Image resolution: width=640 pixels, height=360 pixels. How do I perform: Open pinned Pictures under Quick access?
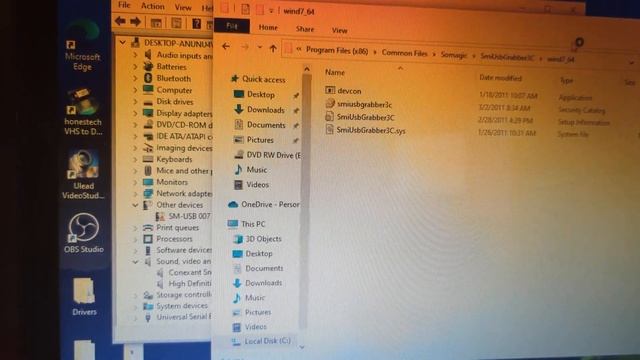click(x=253, y=140)
